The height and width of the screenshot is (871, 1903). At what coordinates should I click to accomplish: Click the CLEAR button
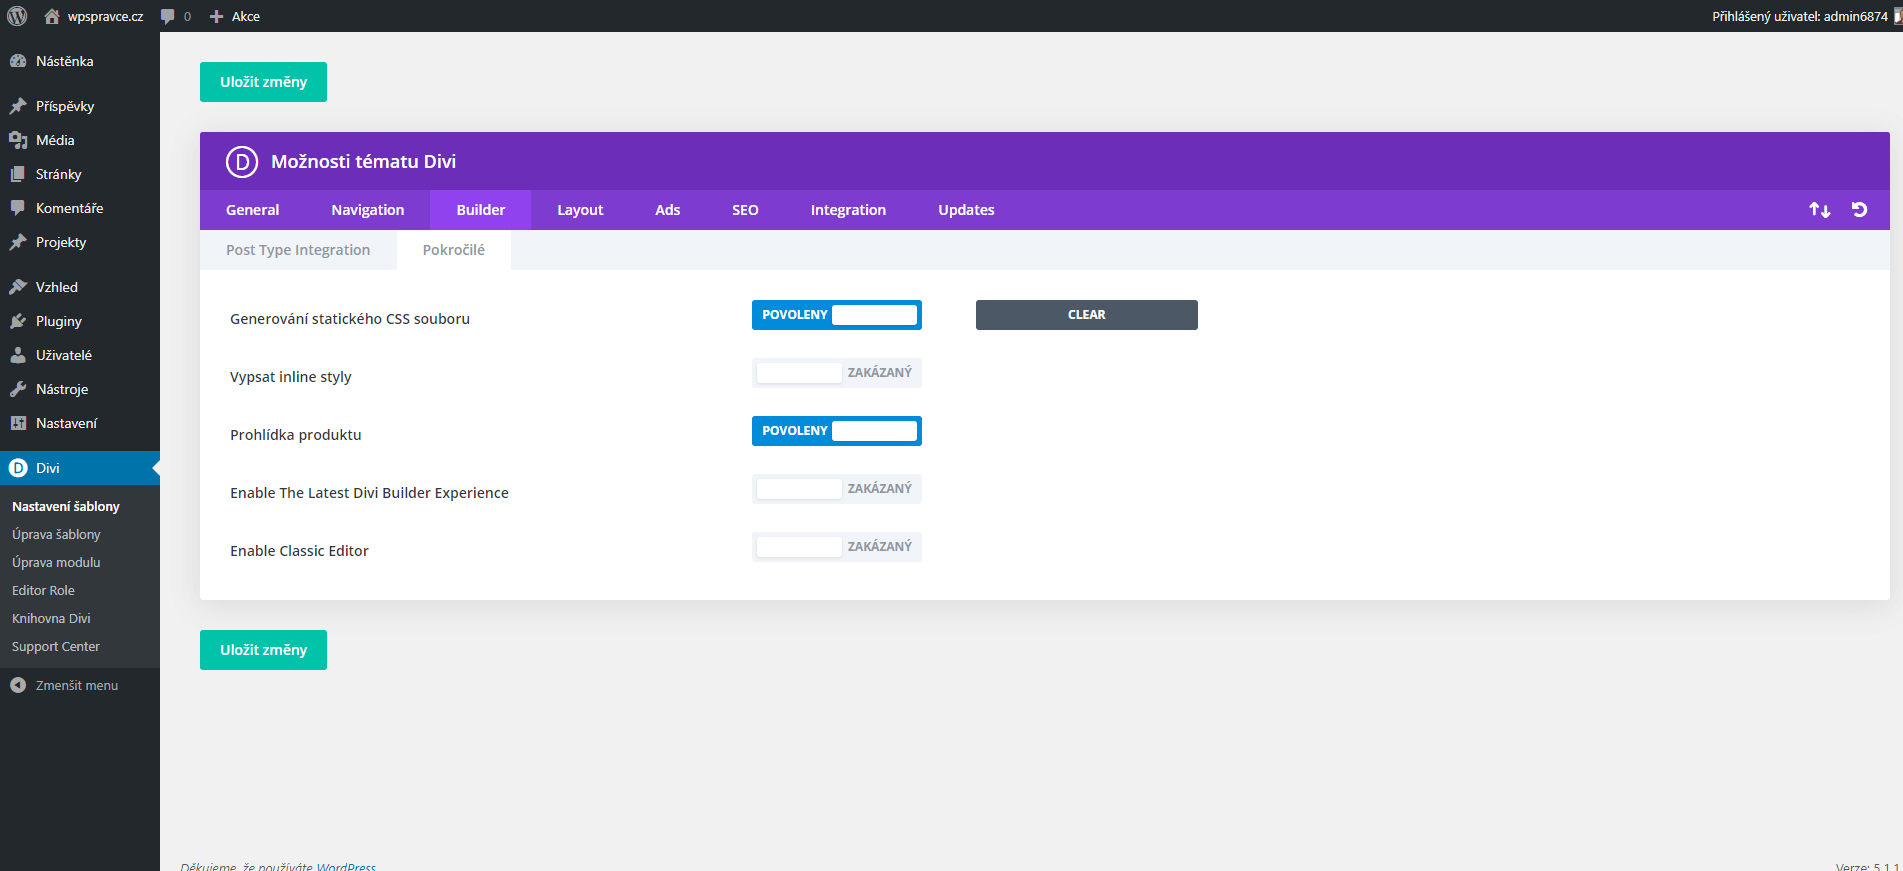coord(1087,315)
